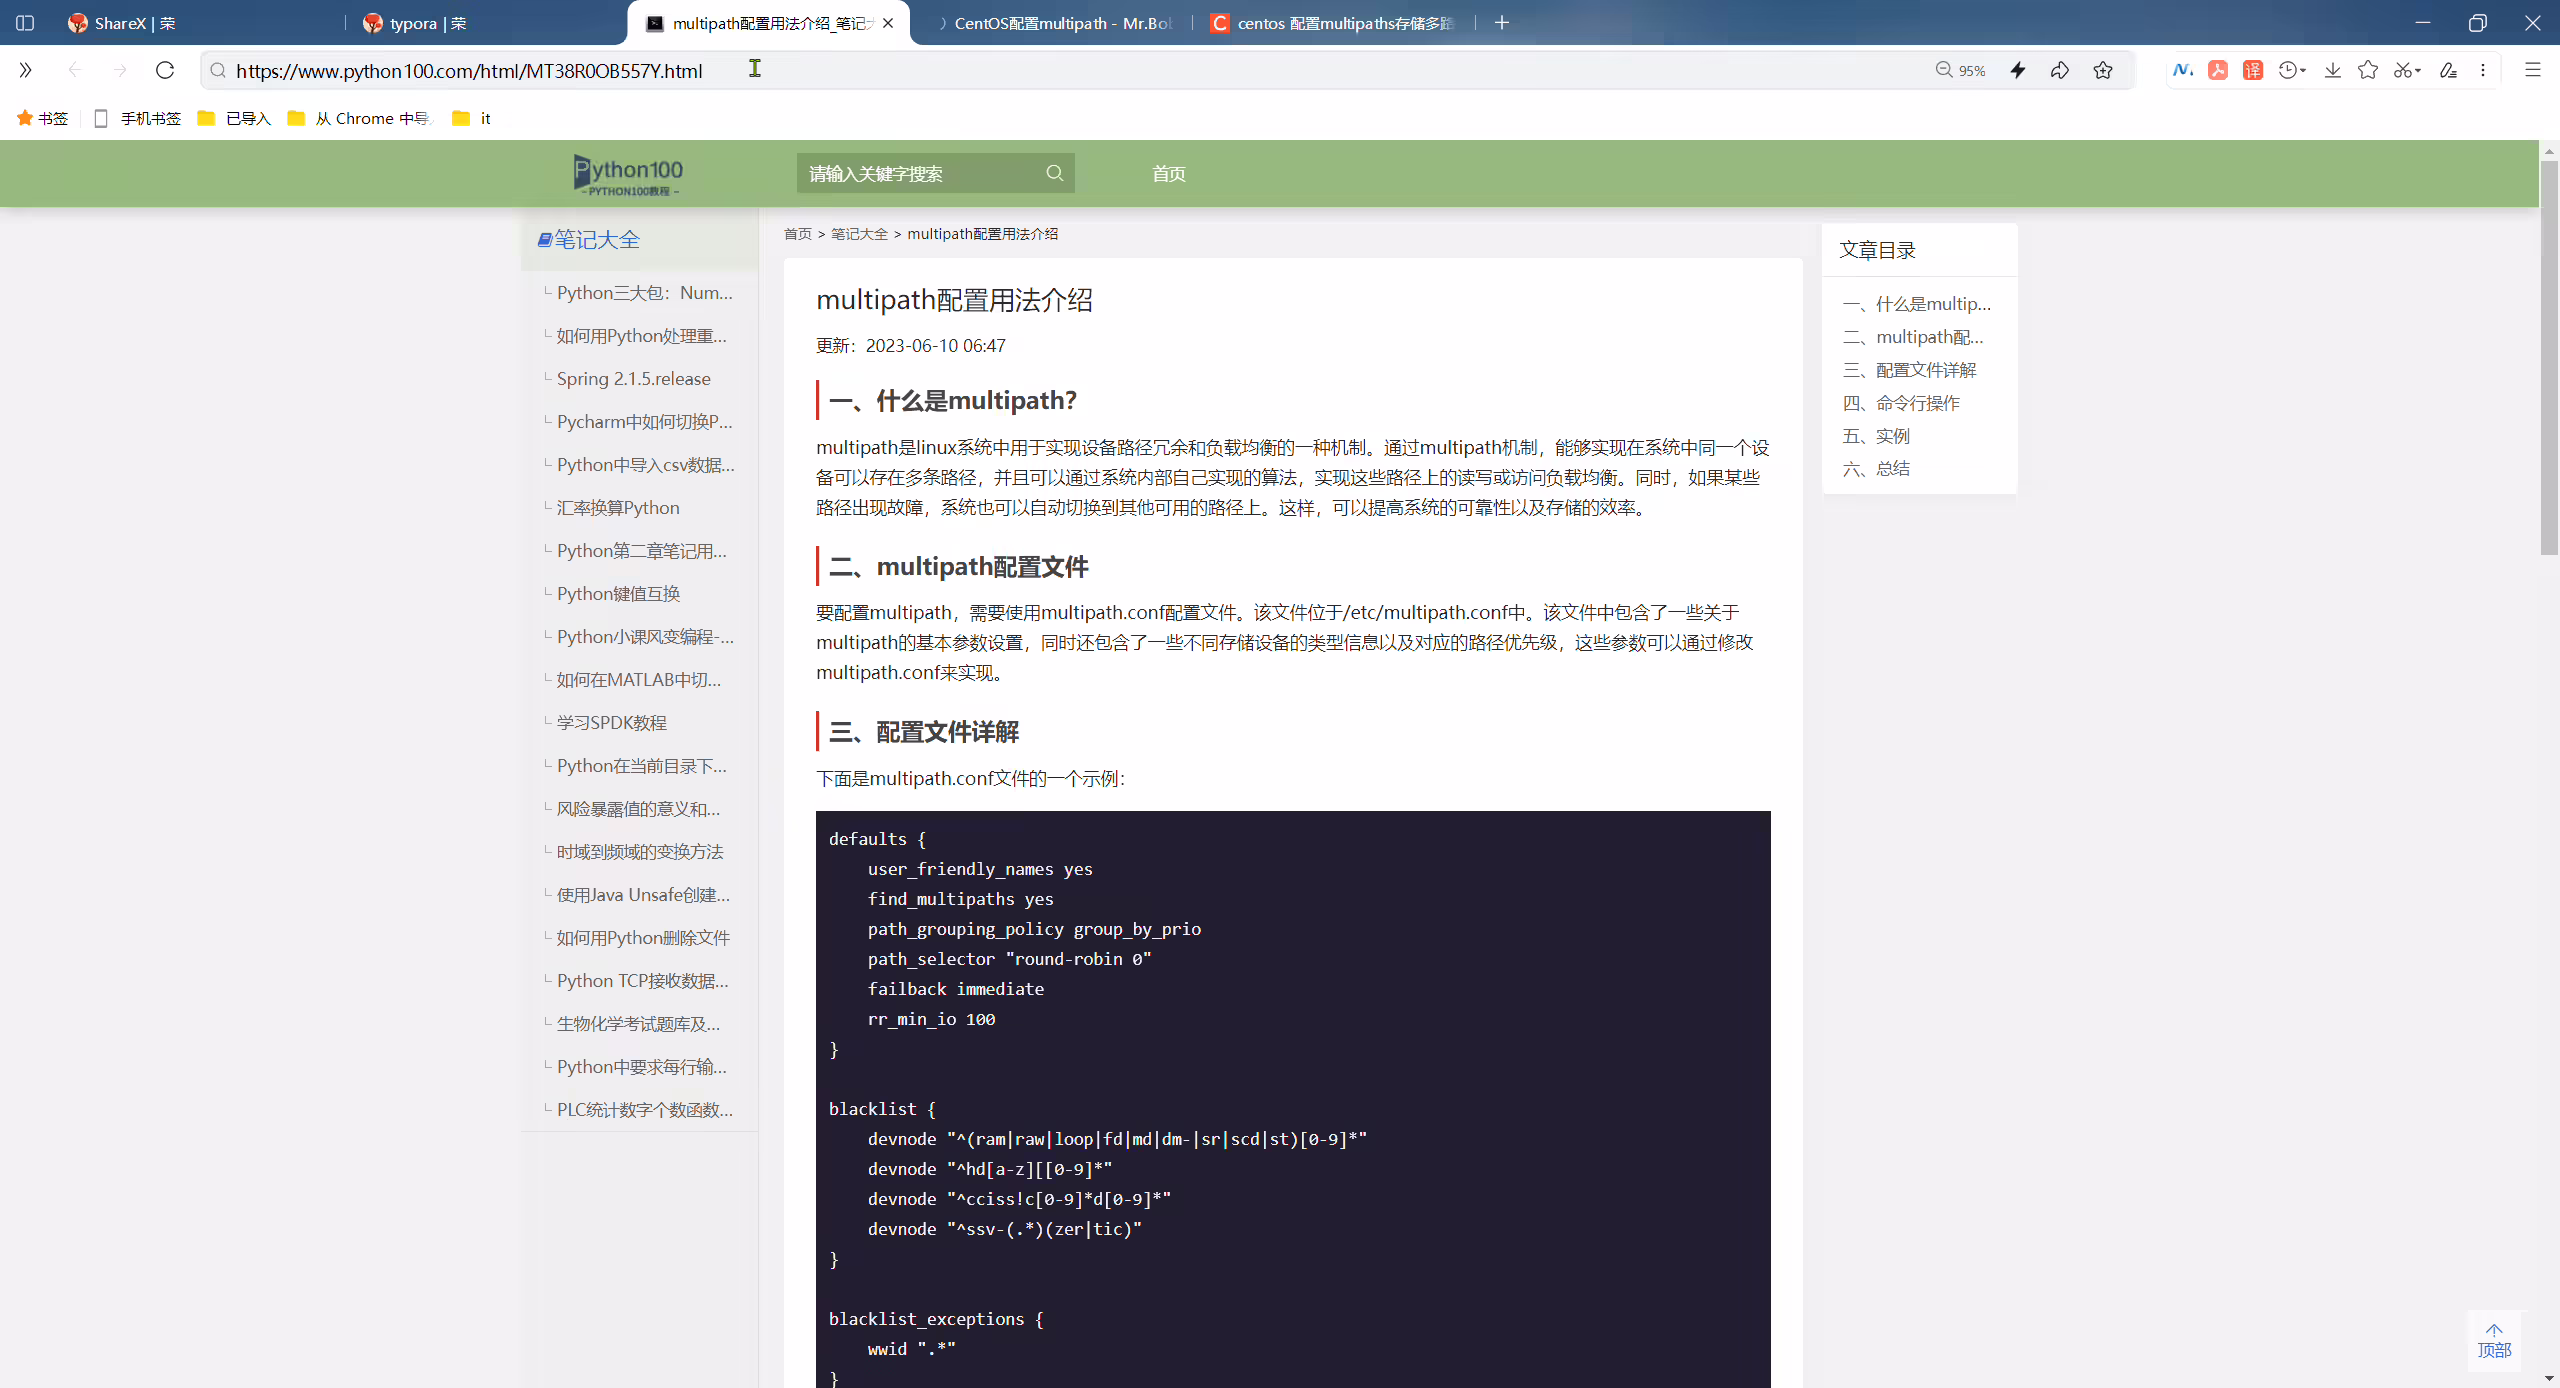Click the search magnifier icon
The width and height of the screenshot is (2560, 1388).
pyautogui.click(x=1055, y=173)
